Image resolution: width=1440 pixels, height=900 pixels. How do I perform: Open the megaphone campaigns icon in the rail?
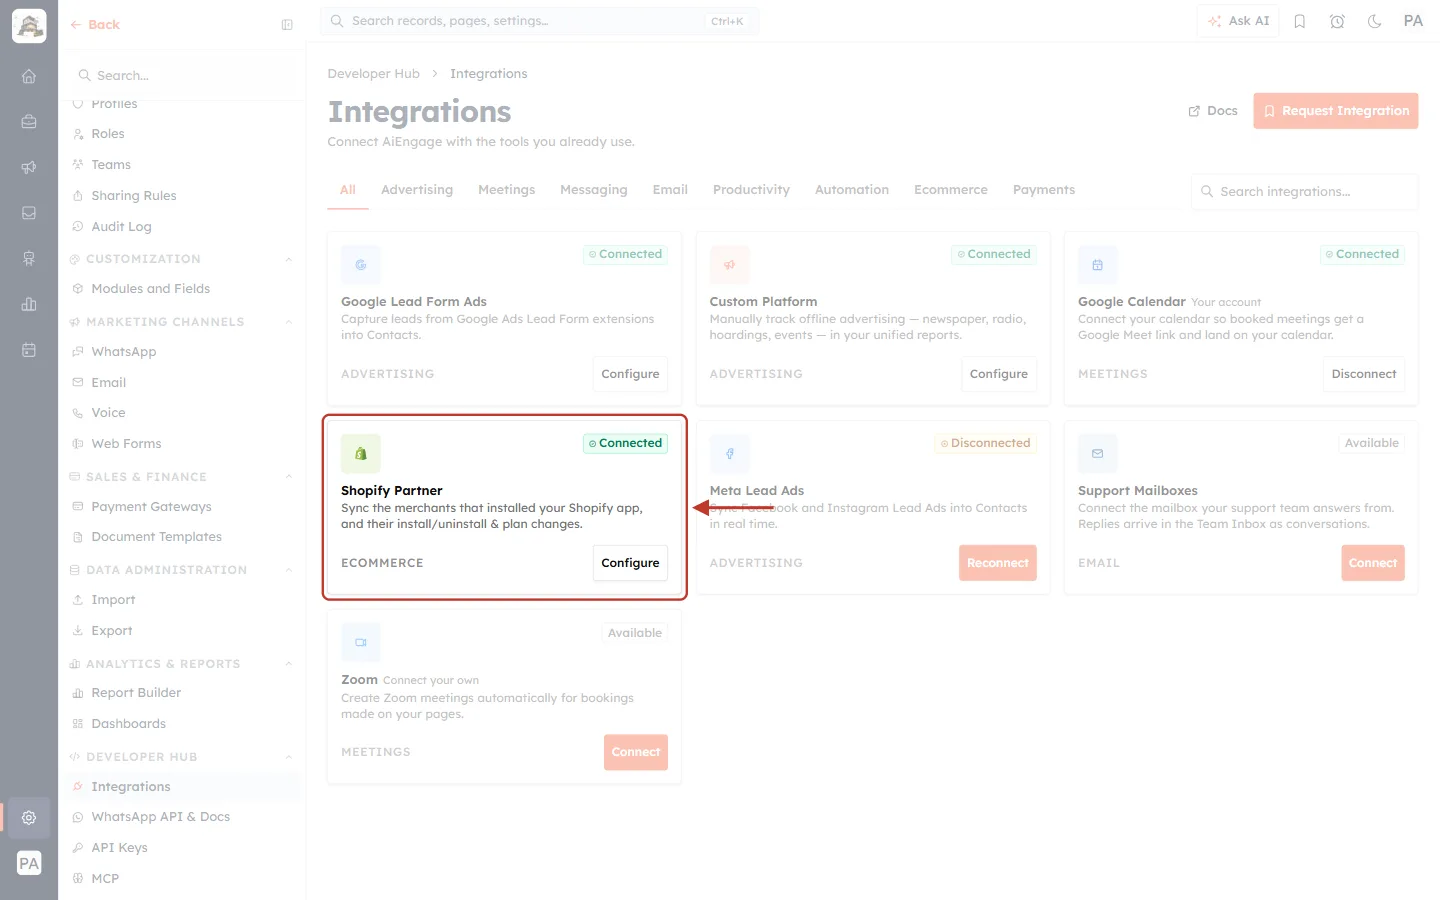coord(29,167)
